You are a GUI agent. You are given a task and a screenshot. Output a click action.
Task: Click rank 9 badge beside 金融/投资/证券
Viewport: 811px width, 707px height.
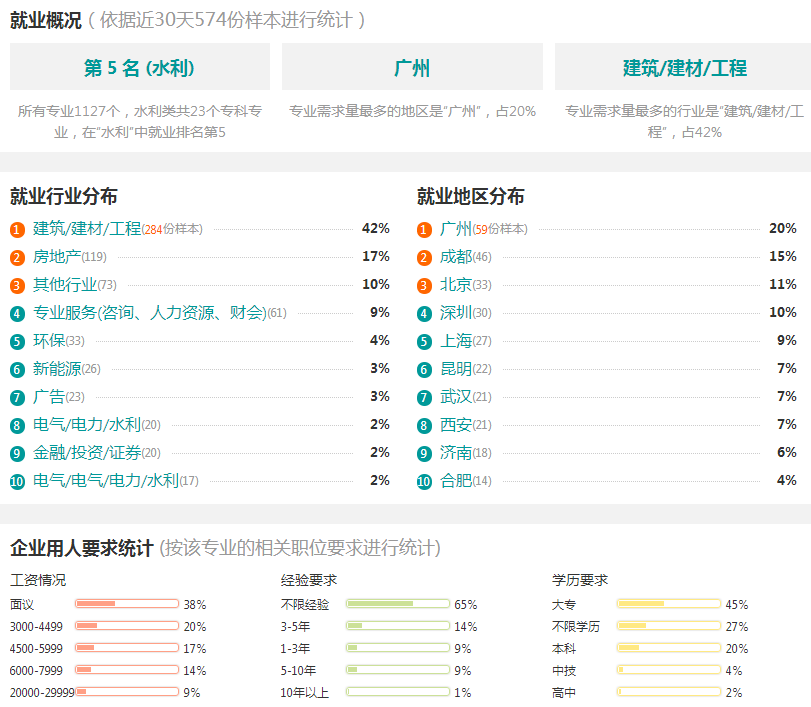coord(17,454)
